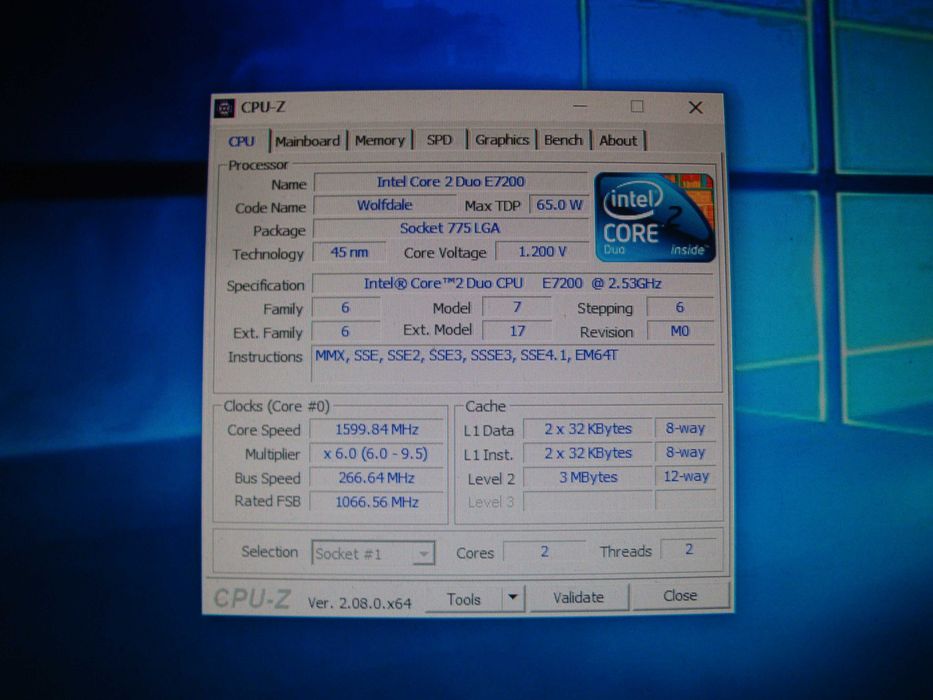Click the Level 2 12-way field
Screen dimensions: 933x700
tap(685, 477)
